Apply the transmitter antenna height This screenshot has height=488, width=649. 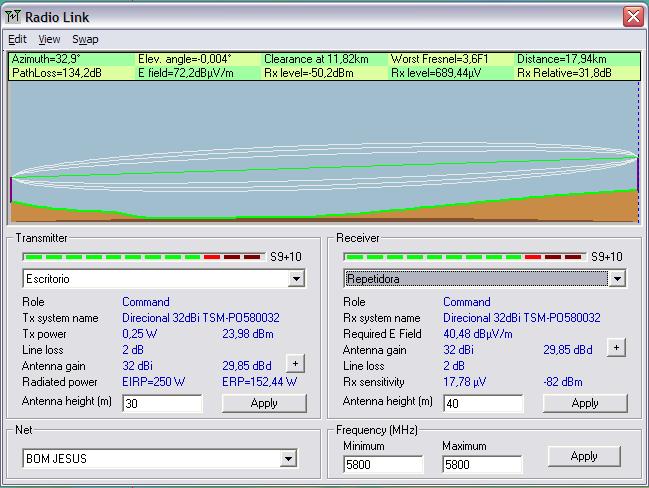264,403
